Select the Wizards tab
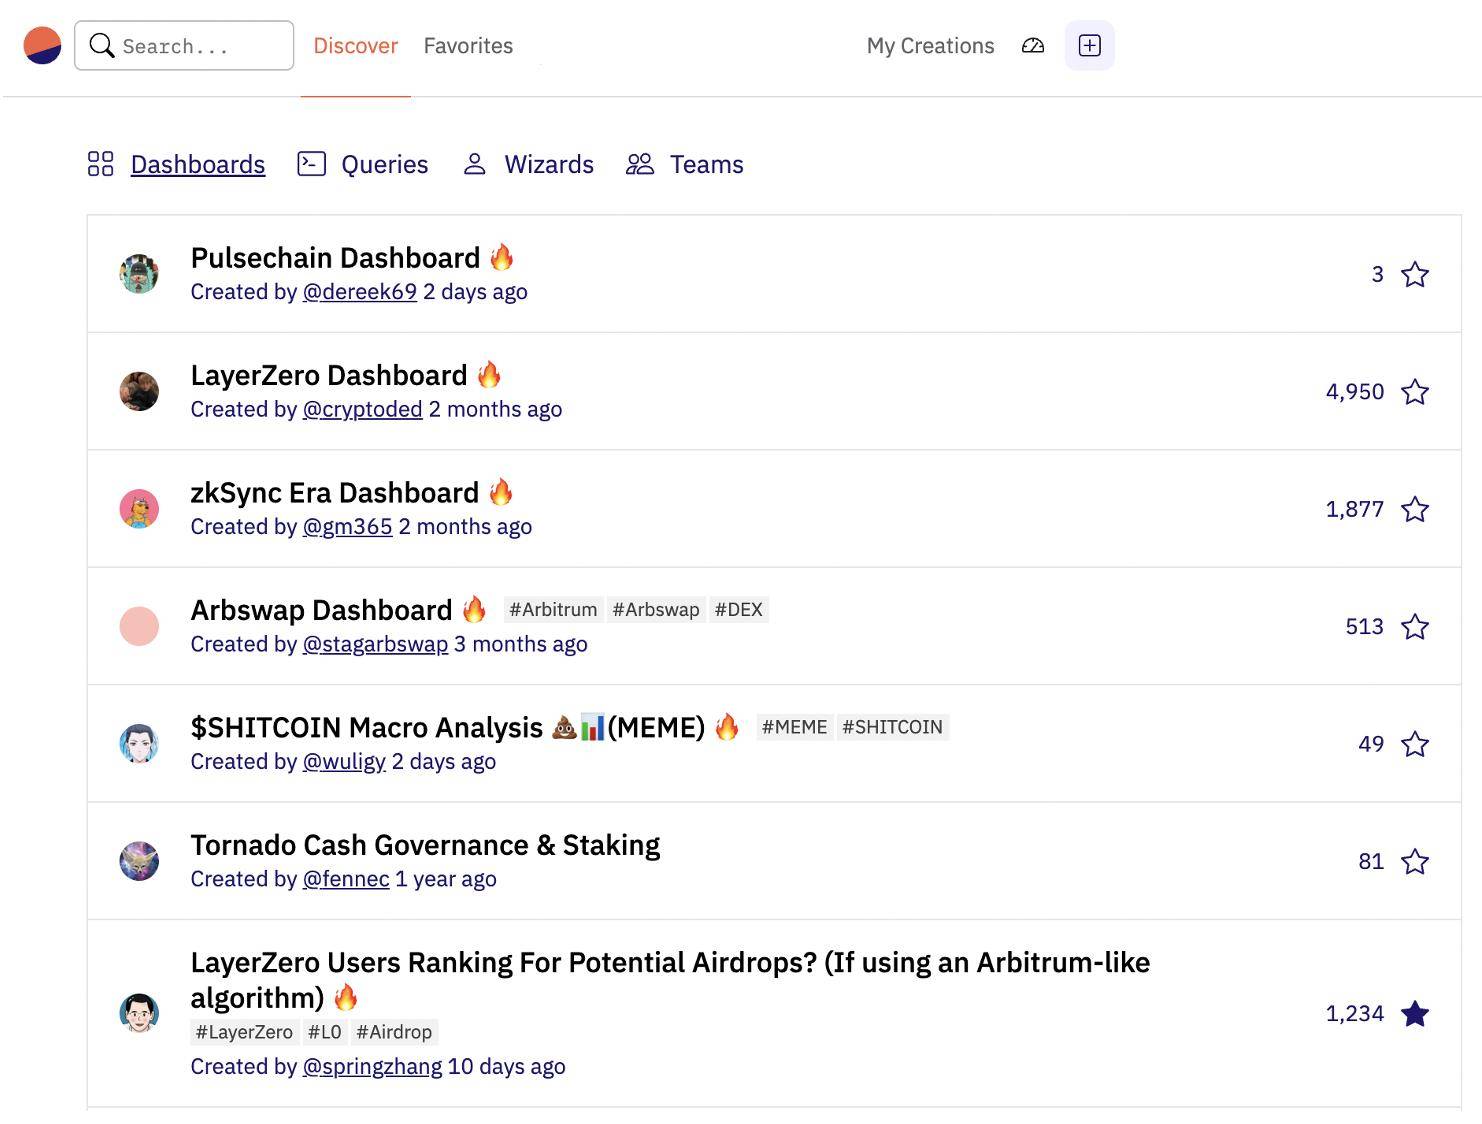The width and height of the screenshot is (1482, 1124). click(x=549, y=164)
